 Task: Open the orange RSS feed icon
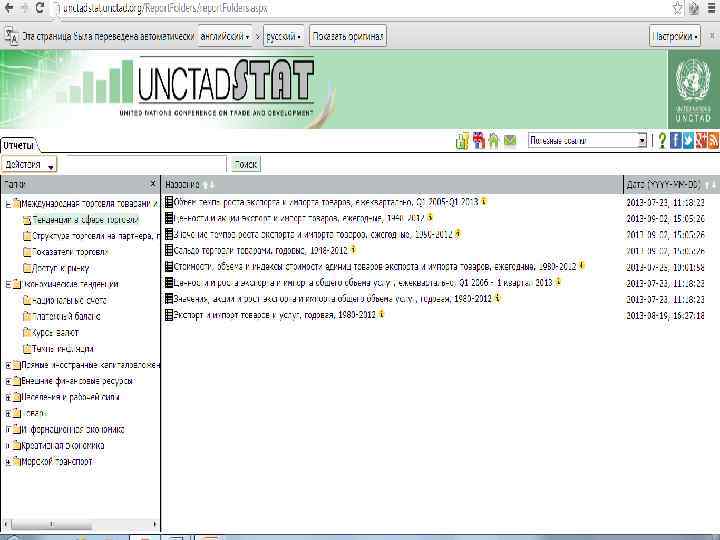click(x=713, y=141)
